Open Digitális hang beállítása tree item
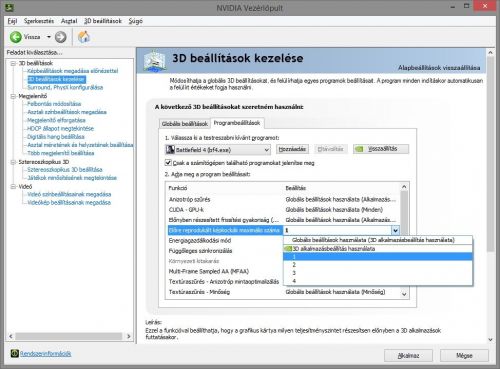The image size is (500, 369). 56,137
